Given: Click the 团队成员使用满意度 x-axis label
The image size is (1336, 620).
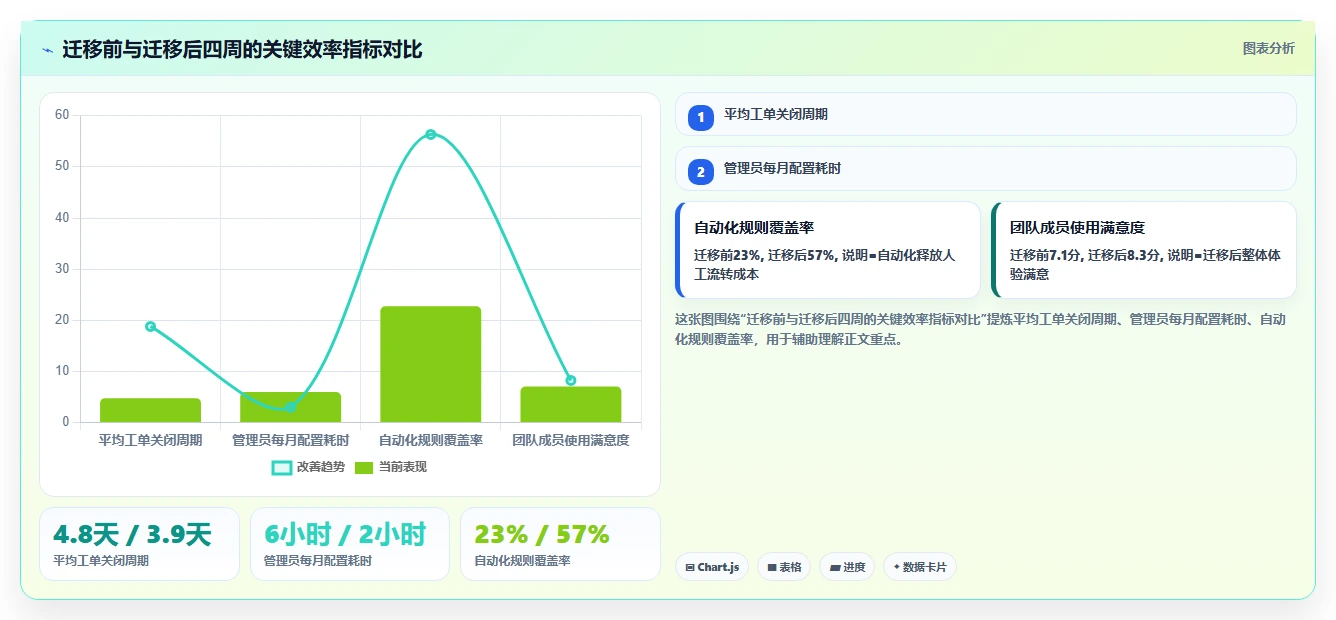Looking at the screenshot, I should [x=570, y=440].
